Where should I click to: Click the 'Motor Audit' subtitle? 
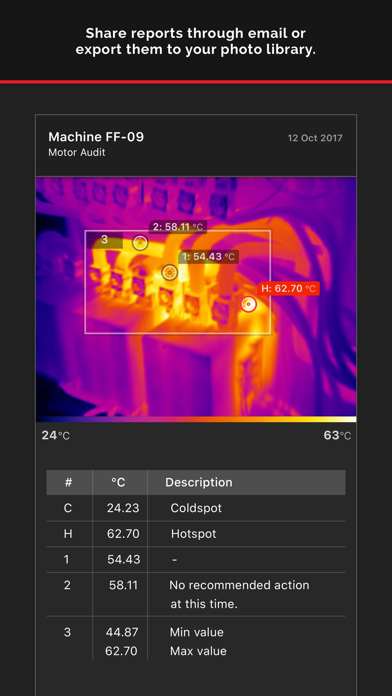point(77,152)
